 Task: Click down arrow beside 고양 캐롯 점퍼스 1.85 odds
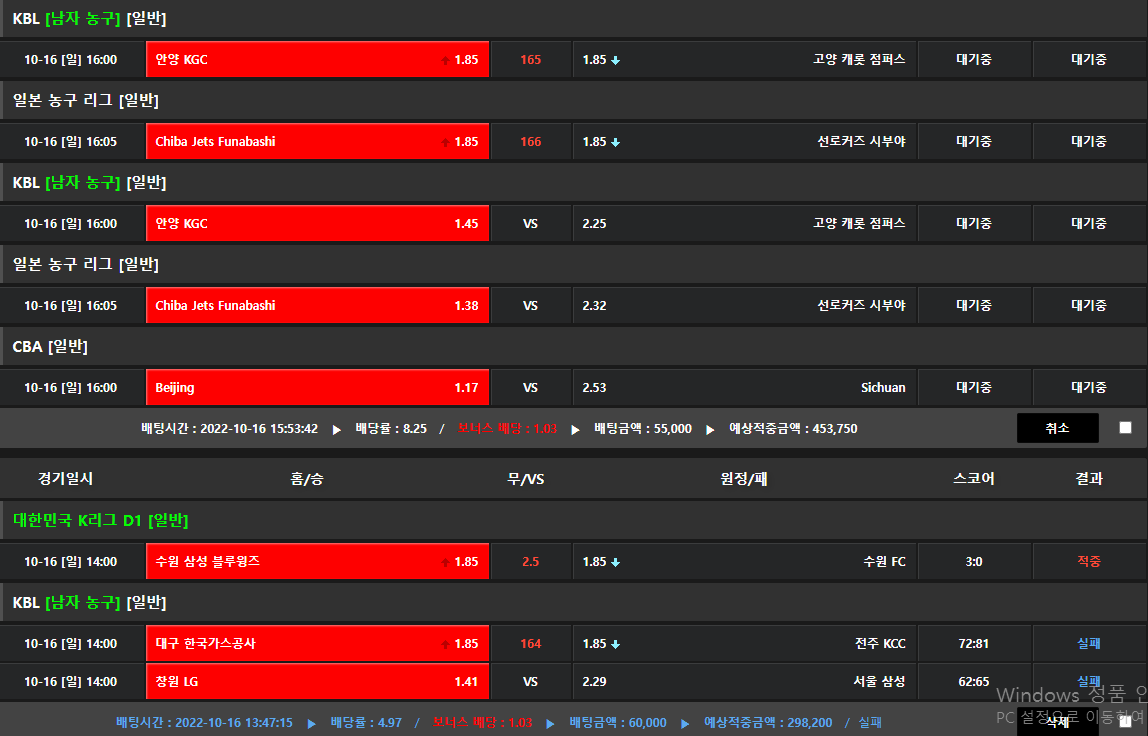tap(616, 60)
